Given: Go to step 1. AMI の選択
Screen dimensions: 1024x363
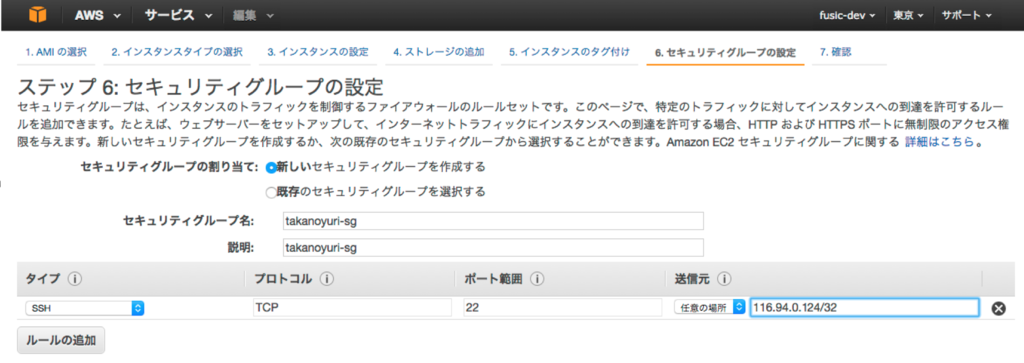Looking at the screenshot, I should coord(56,52).
